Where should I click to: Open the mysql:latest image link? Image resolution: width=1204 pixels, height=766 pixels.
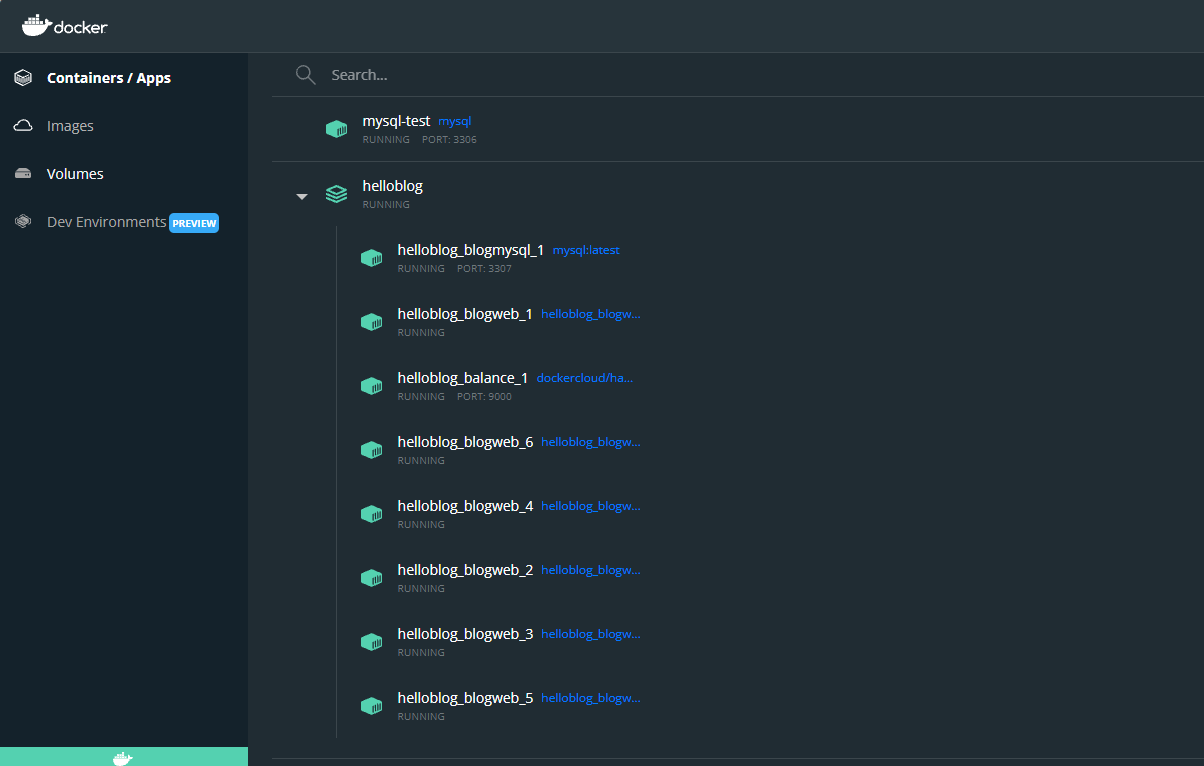click(x=585, y=249)
